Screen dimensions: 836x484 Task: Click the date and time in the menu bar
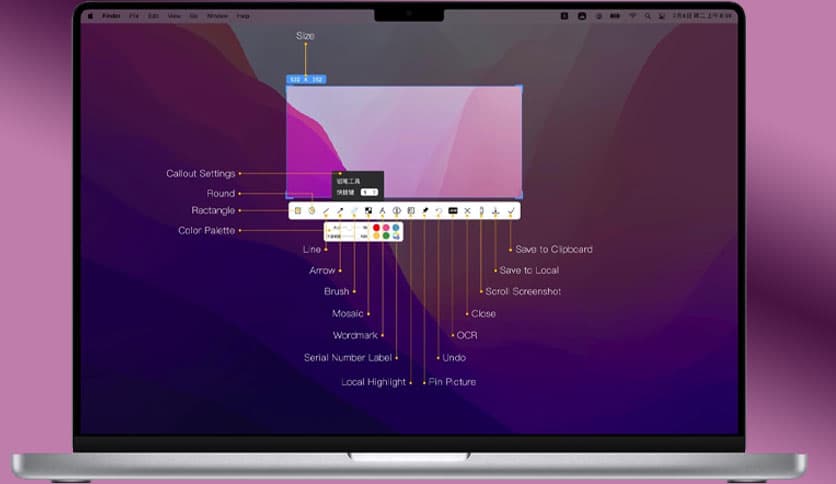(702, 16)
